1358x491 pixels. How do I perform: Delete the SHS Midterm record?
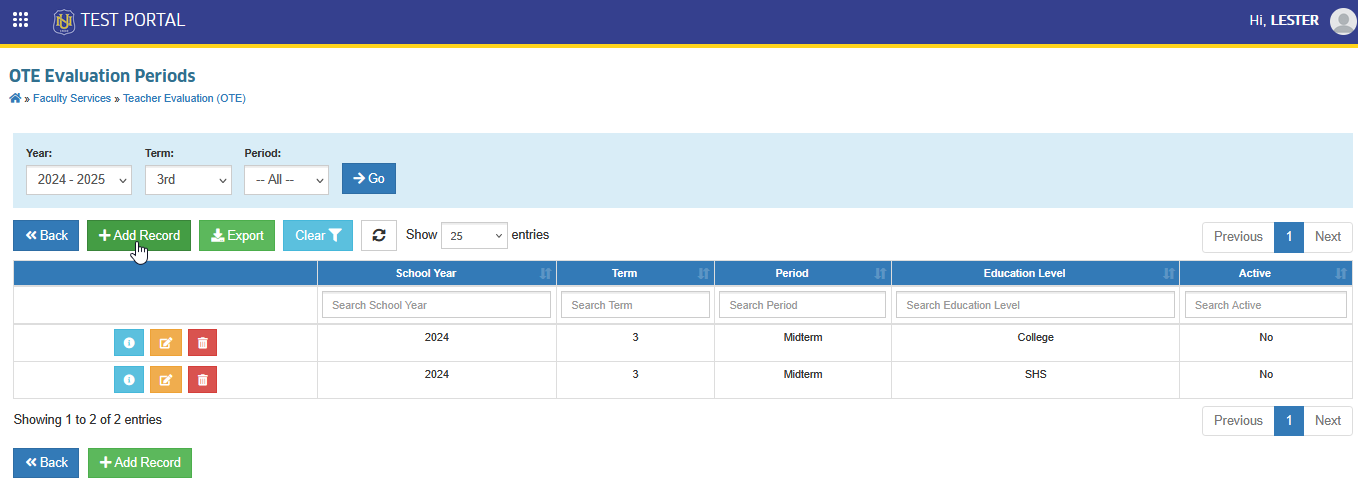tap(202, 380)
